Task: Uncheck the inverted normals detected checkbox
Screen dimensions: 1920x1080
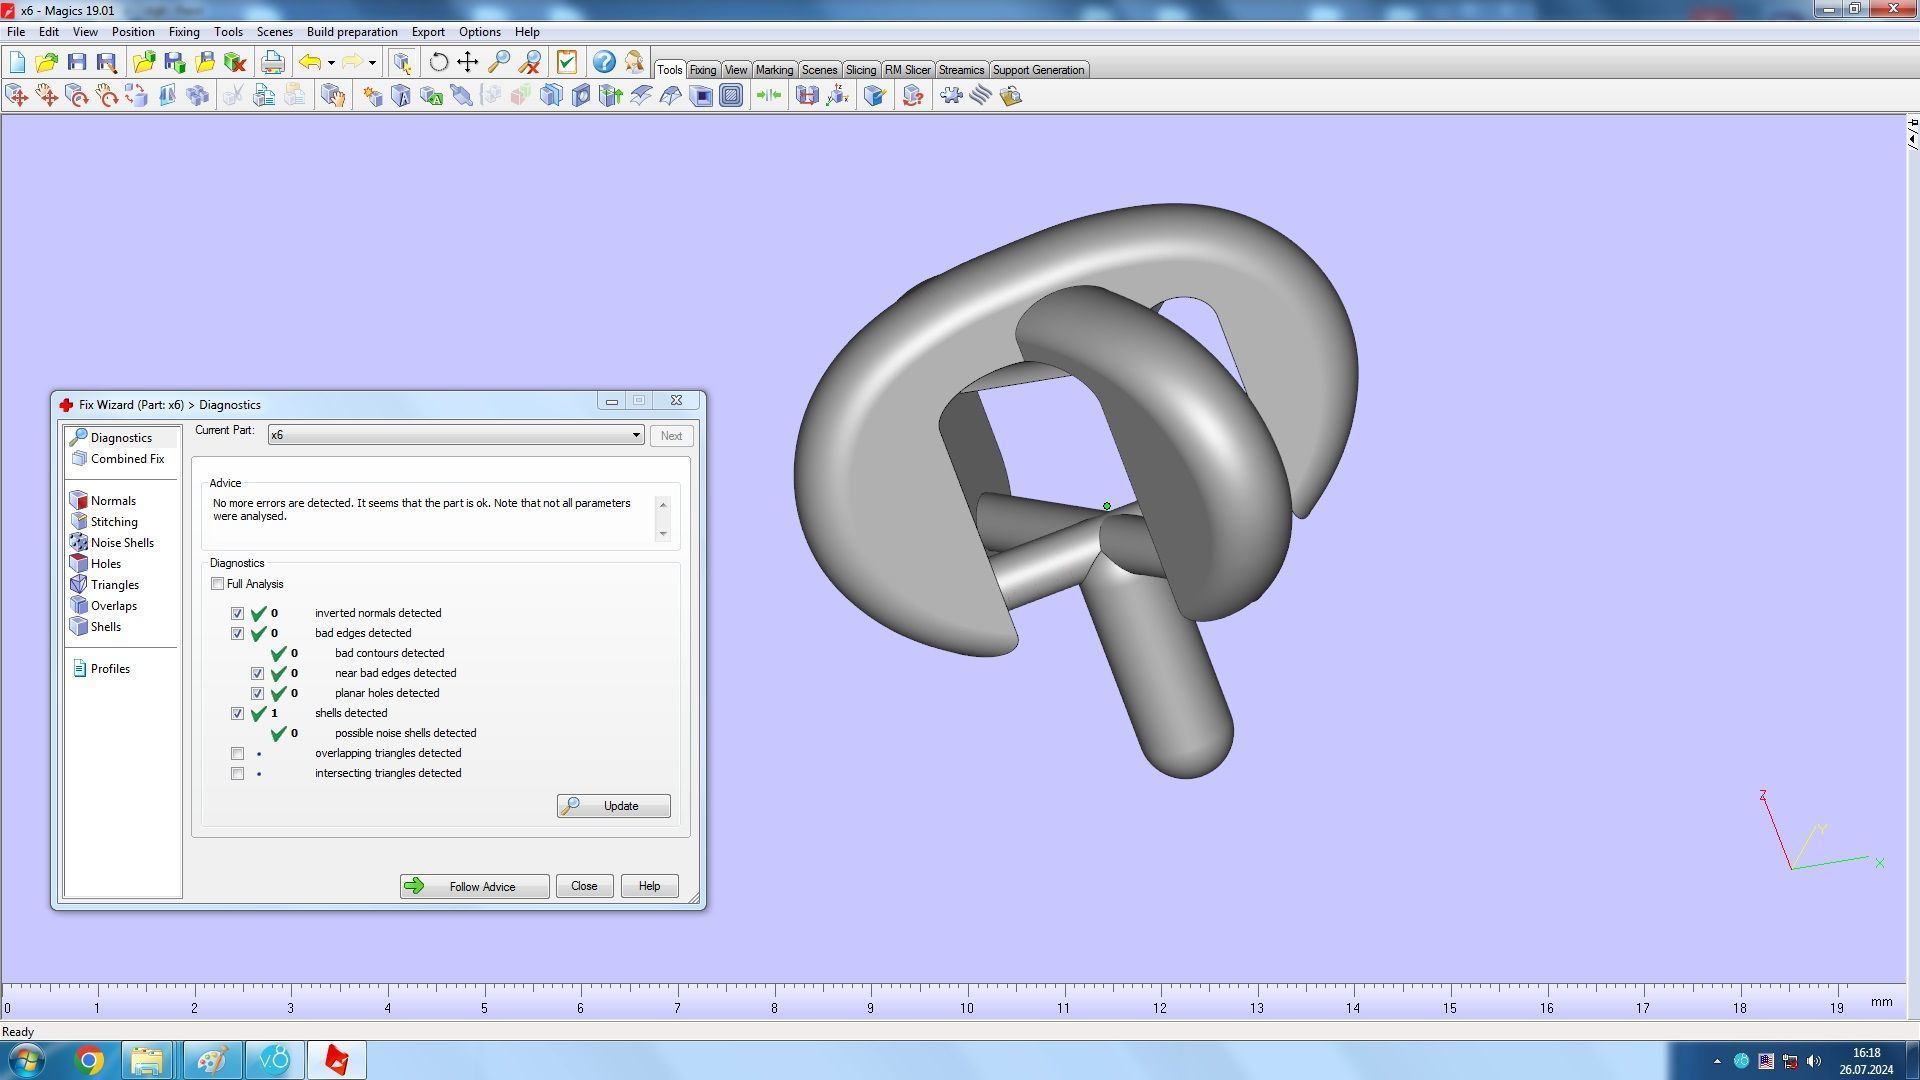Action: coord(237,613)
